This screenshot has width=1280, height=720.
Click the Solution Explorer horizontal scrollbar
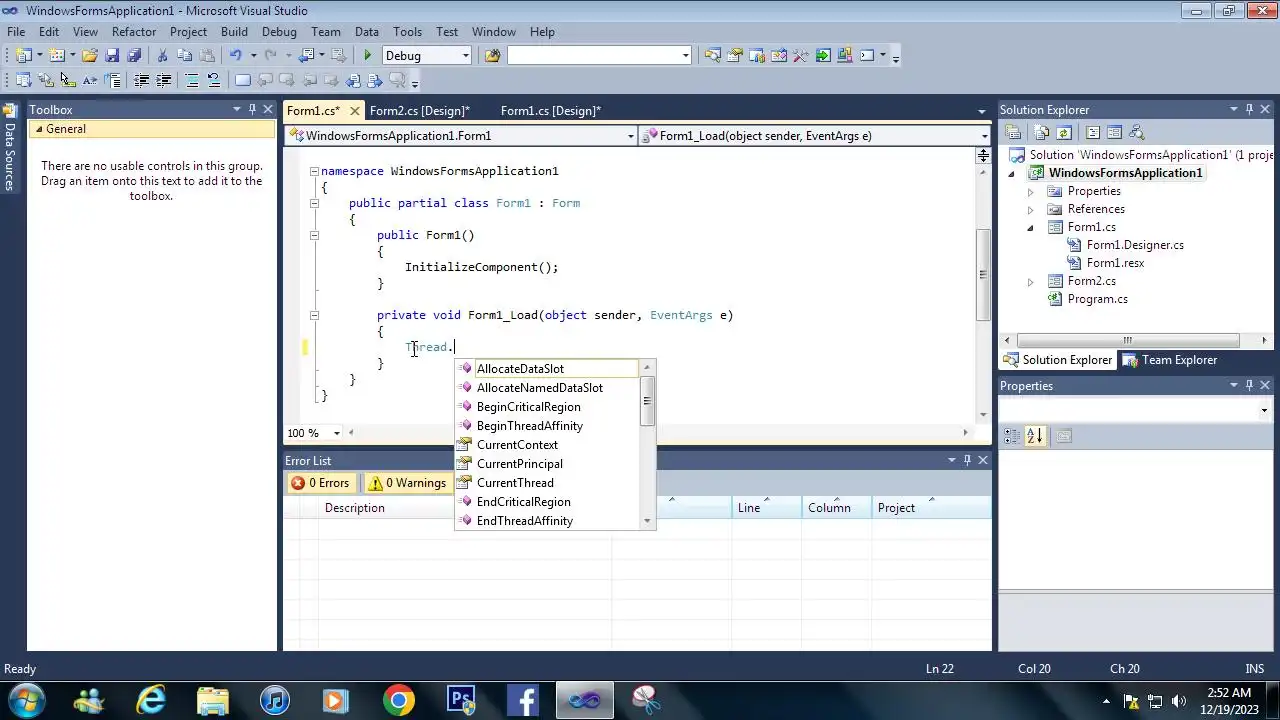pos(1125,340)
